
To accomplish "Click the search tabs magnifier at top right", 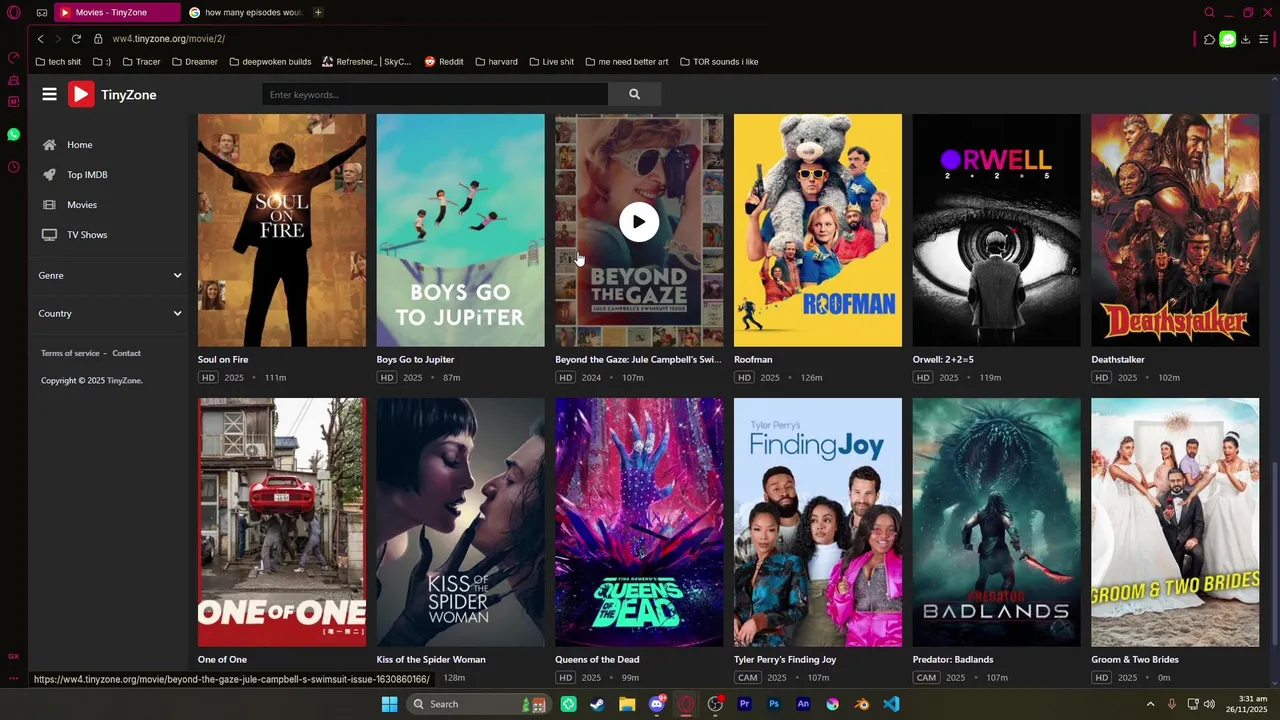I will click(x=1209, y=13).
